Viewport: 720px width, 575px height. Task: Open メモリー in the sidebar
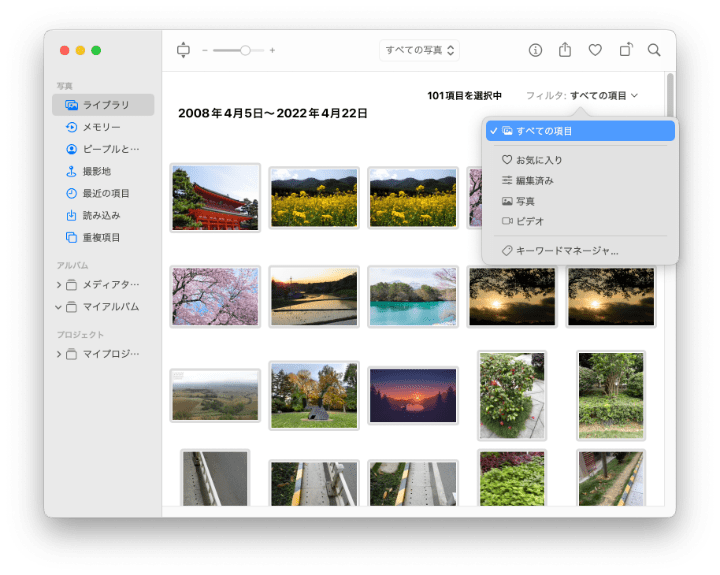100,127
